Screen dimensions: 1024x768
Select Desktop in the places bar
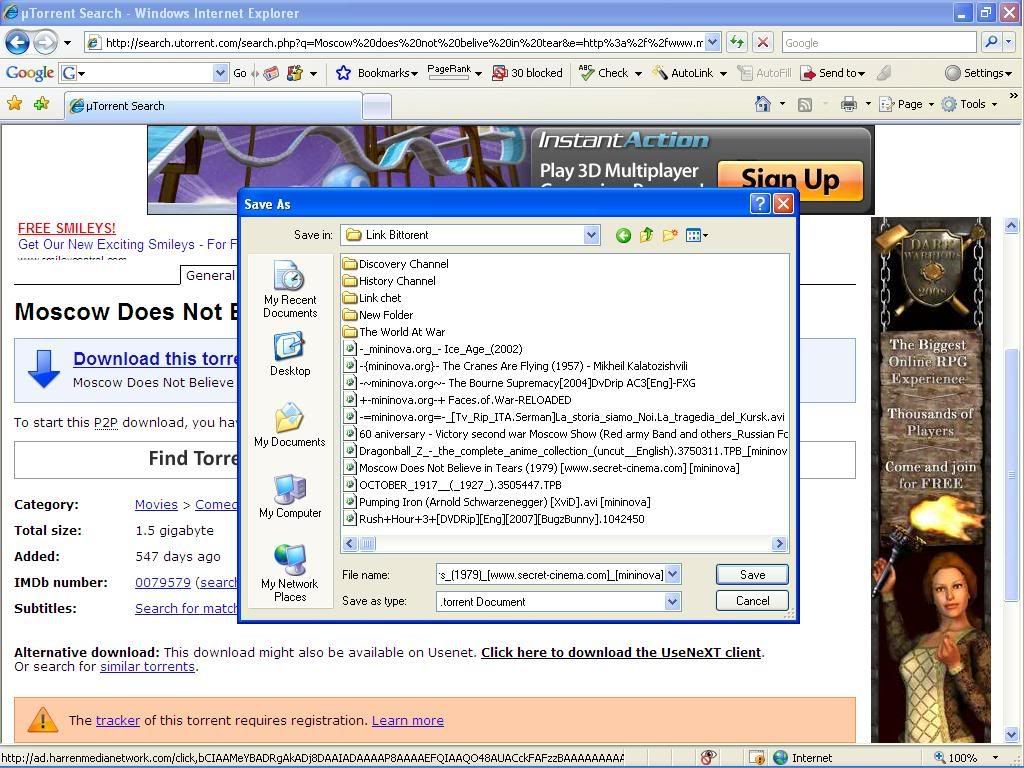pyautogui.click(x=290, y=355)
